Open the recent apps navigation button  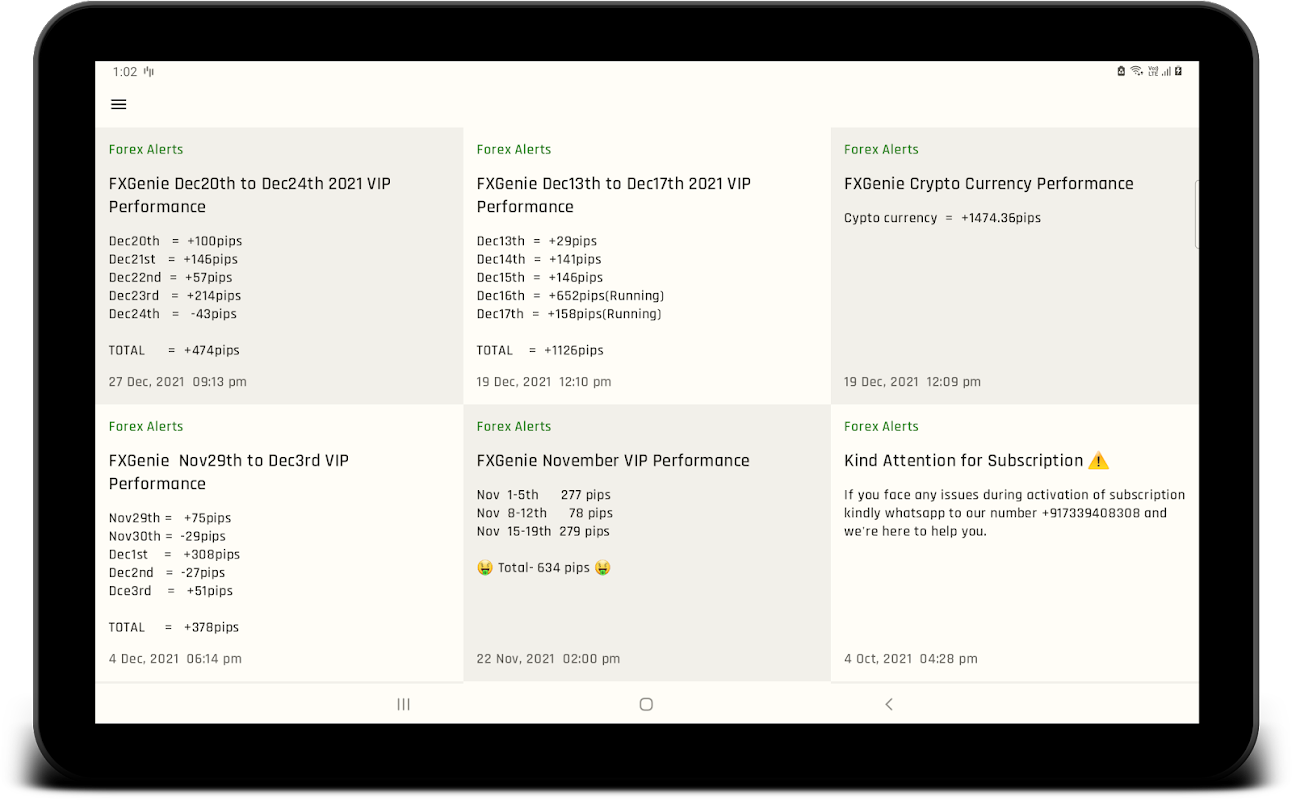coord(404,704)
